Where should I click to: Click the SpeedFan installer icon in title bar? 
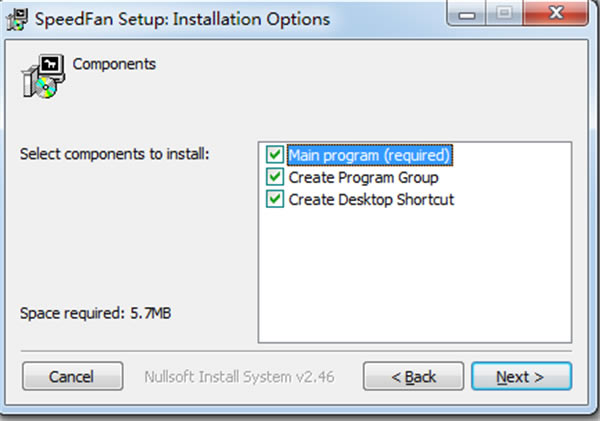tap(17, 19)
